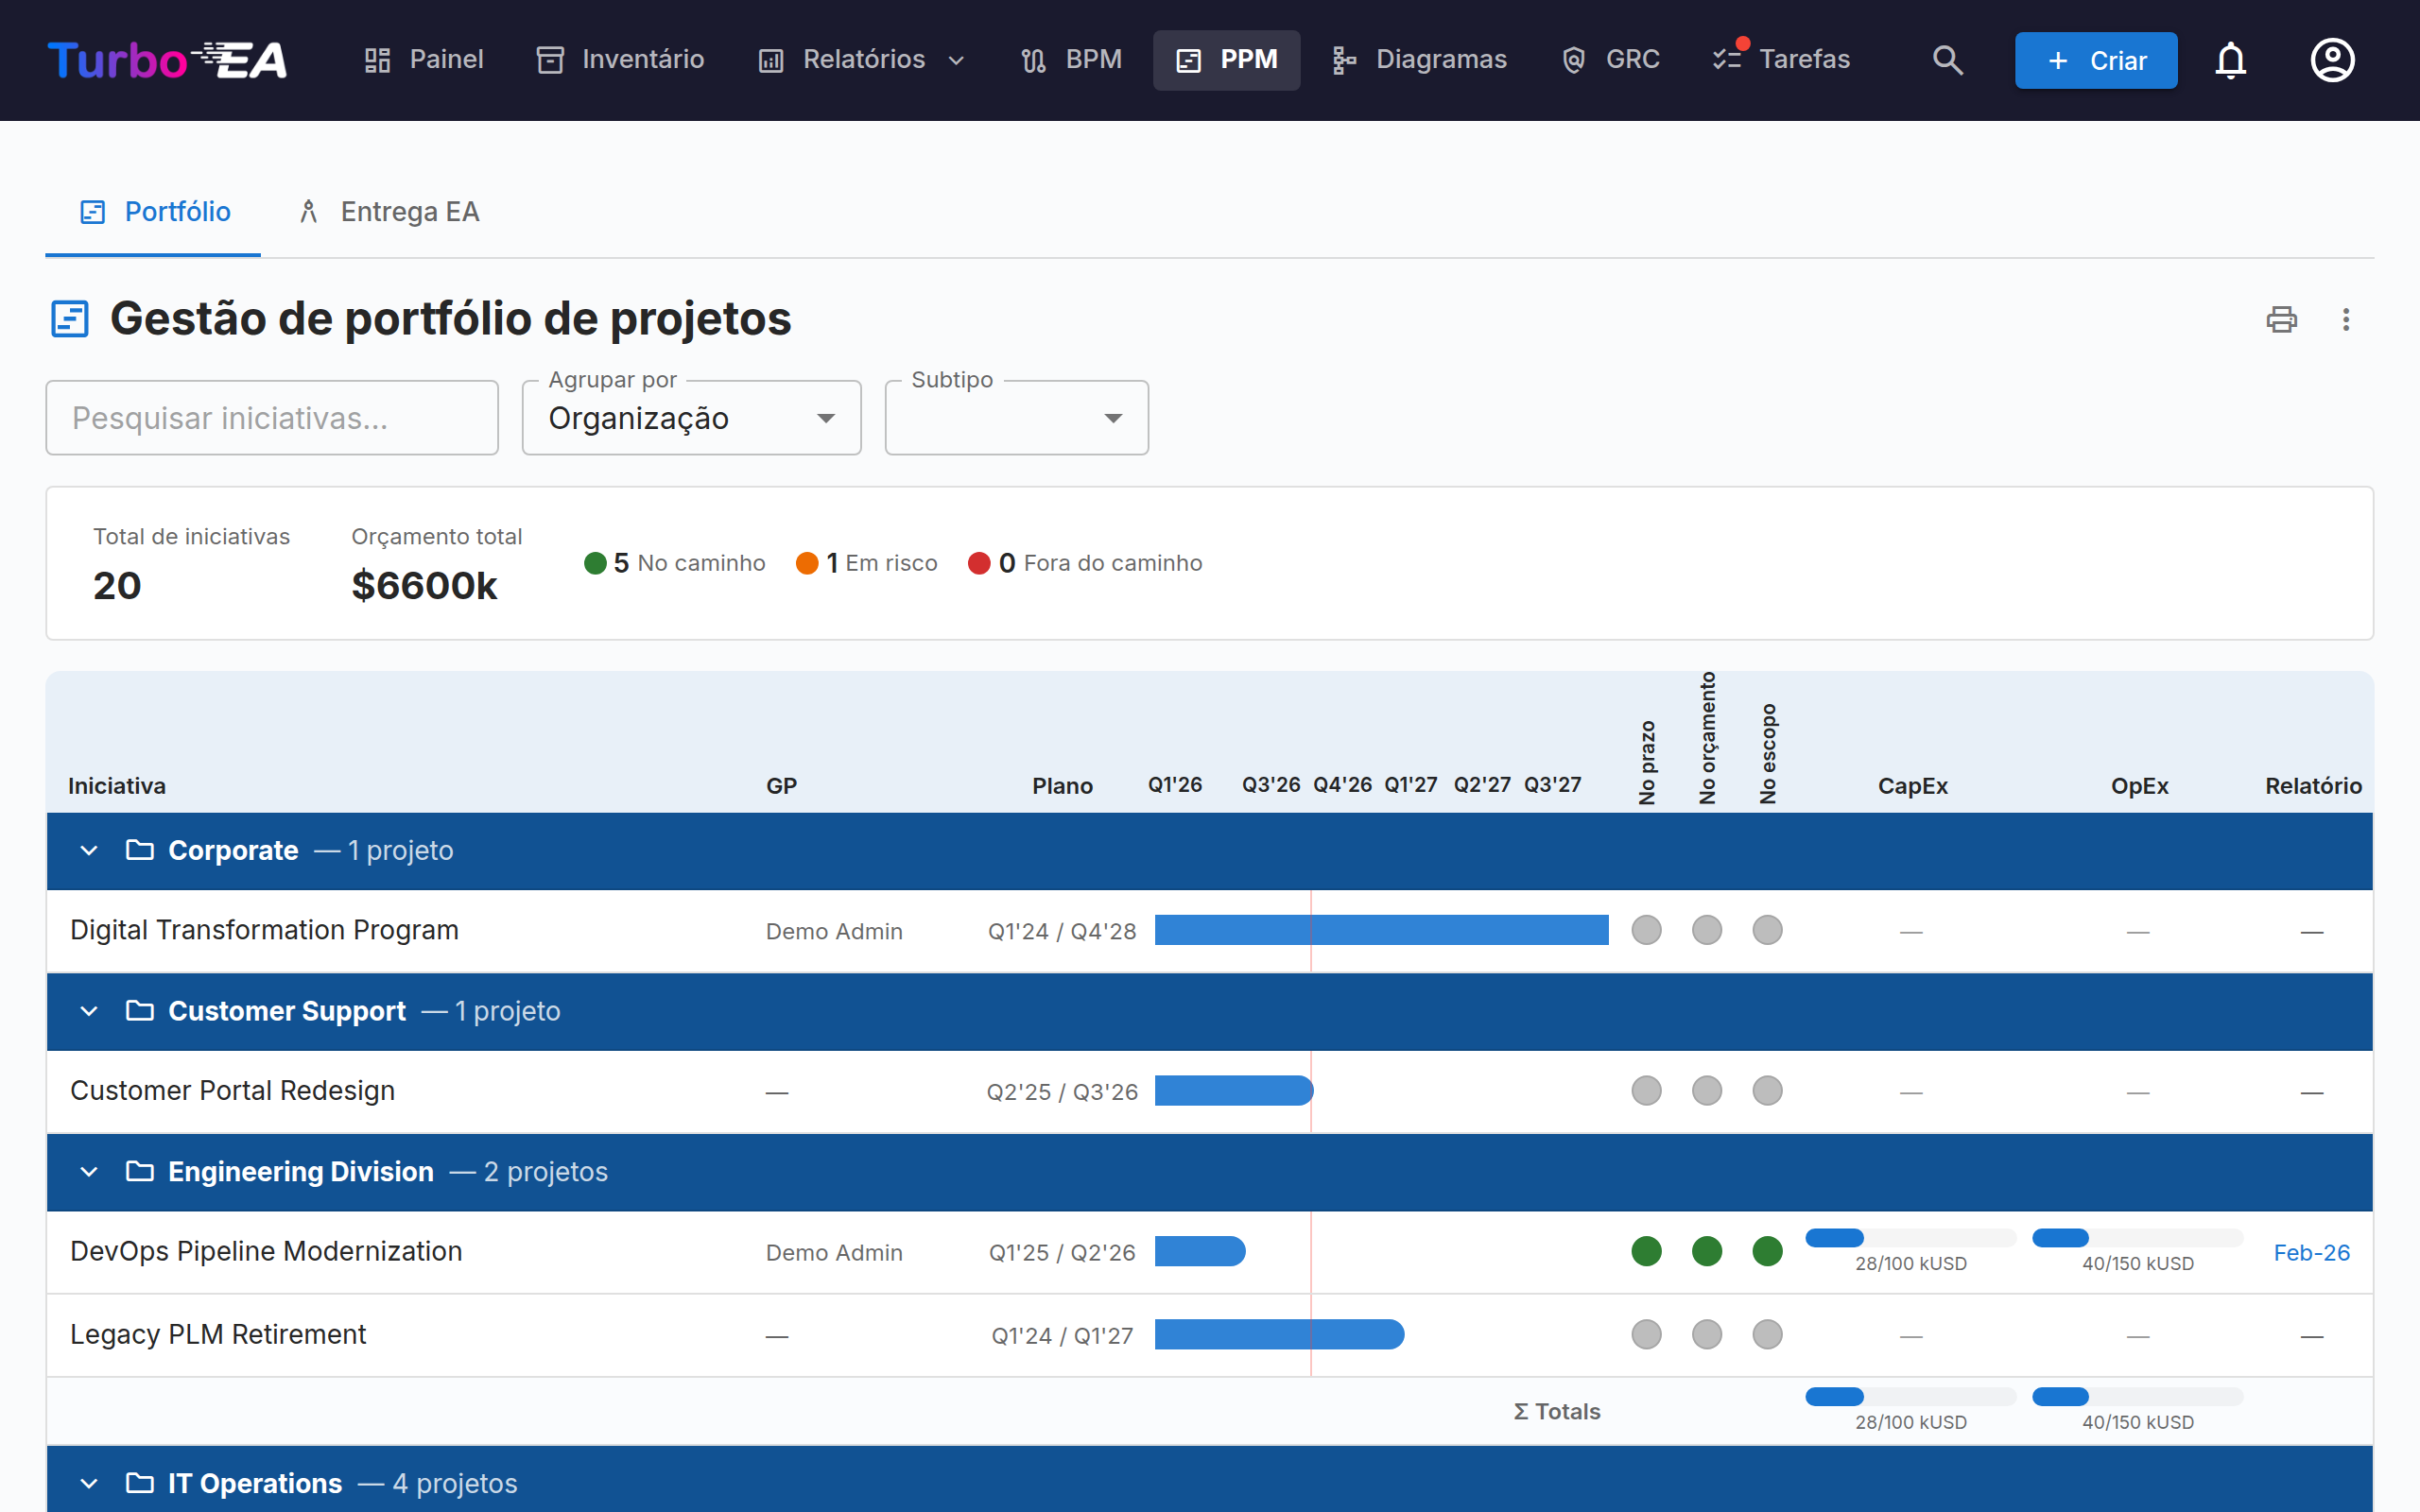Click the Corporate folder icon
Image resolution: width=2420 pixels, height=1512 pixels.
[x=140, y=850]
